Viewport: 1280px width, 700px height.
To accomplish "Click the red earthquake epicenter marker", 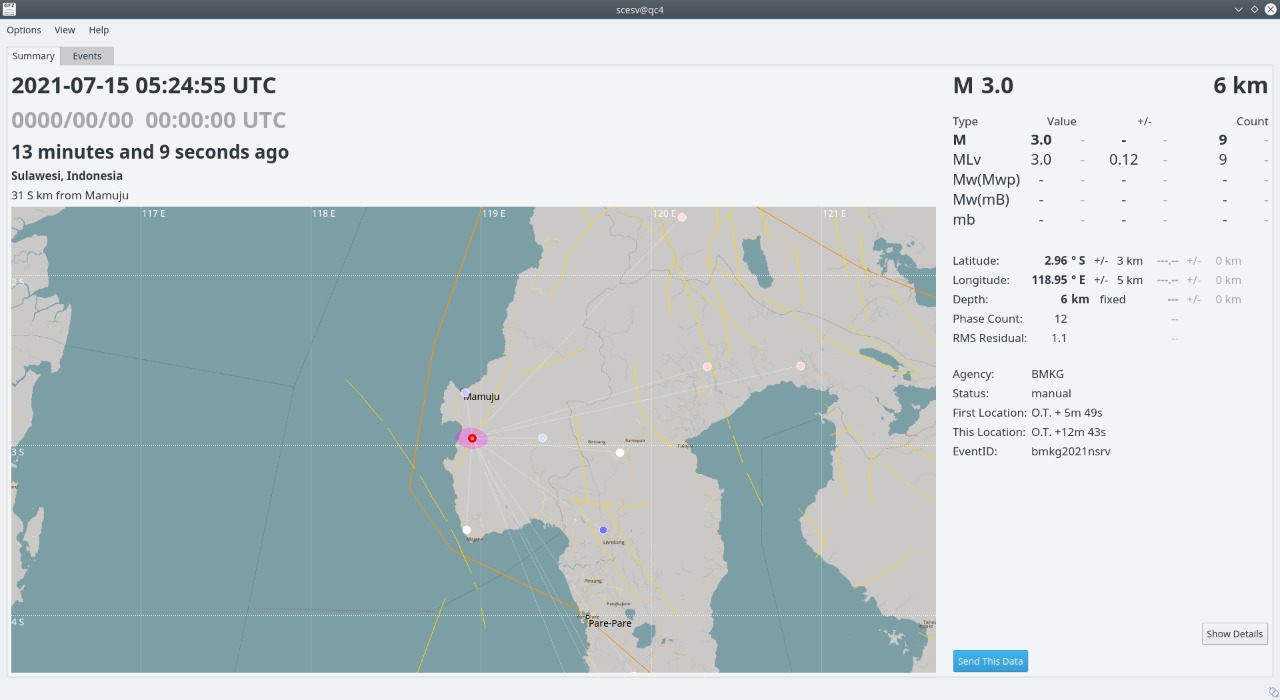I will pyautogui.click(x=472, y=438).
